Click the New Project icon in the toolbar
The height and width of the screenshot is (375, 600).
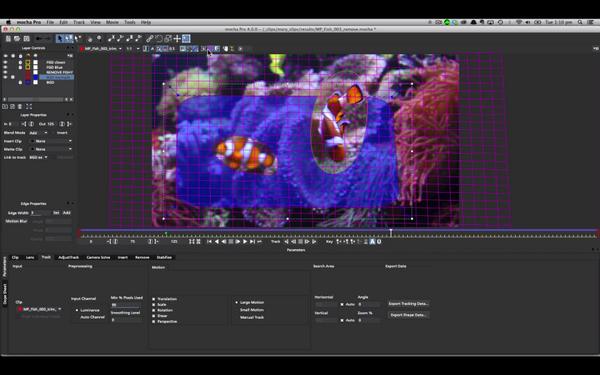(x=8, y=39)
